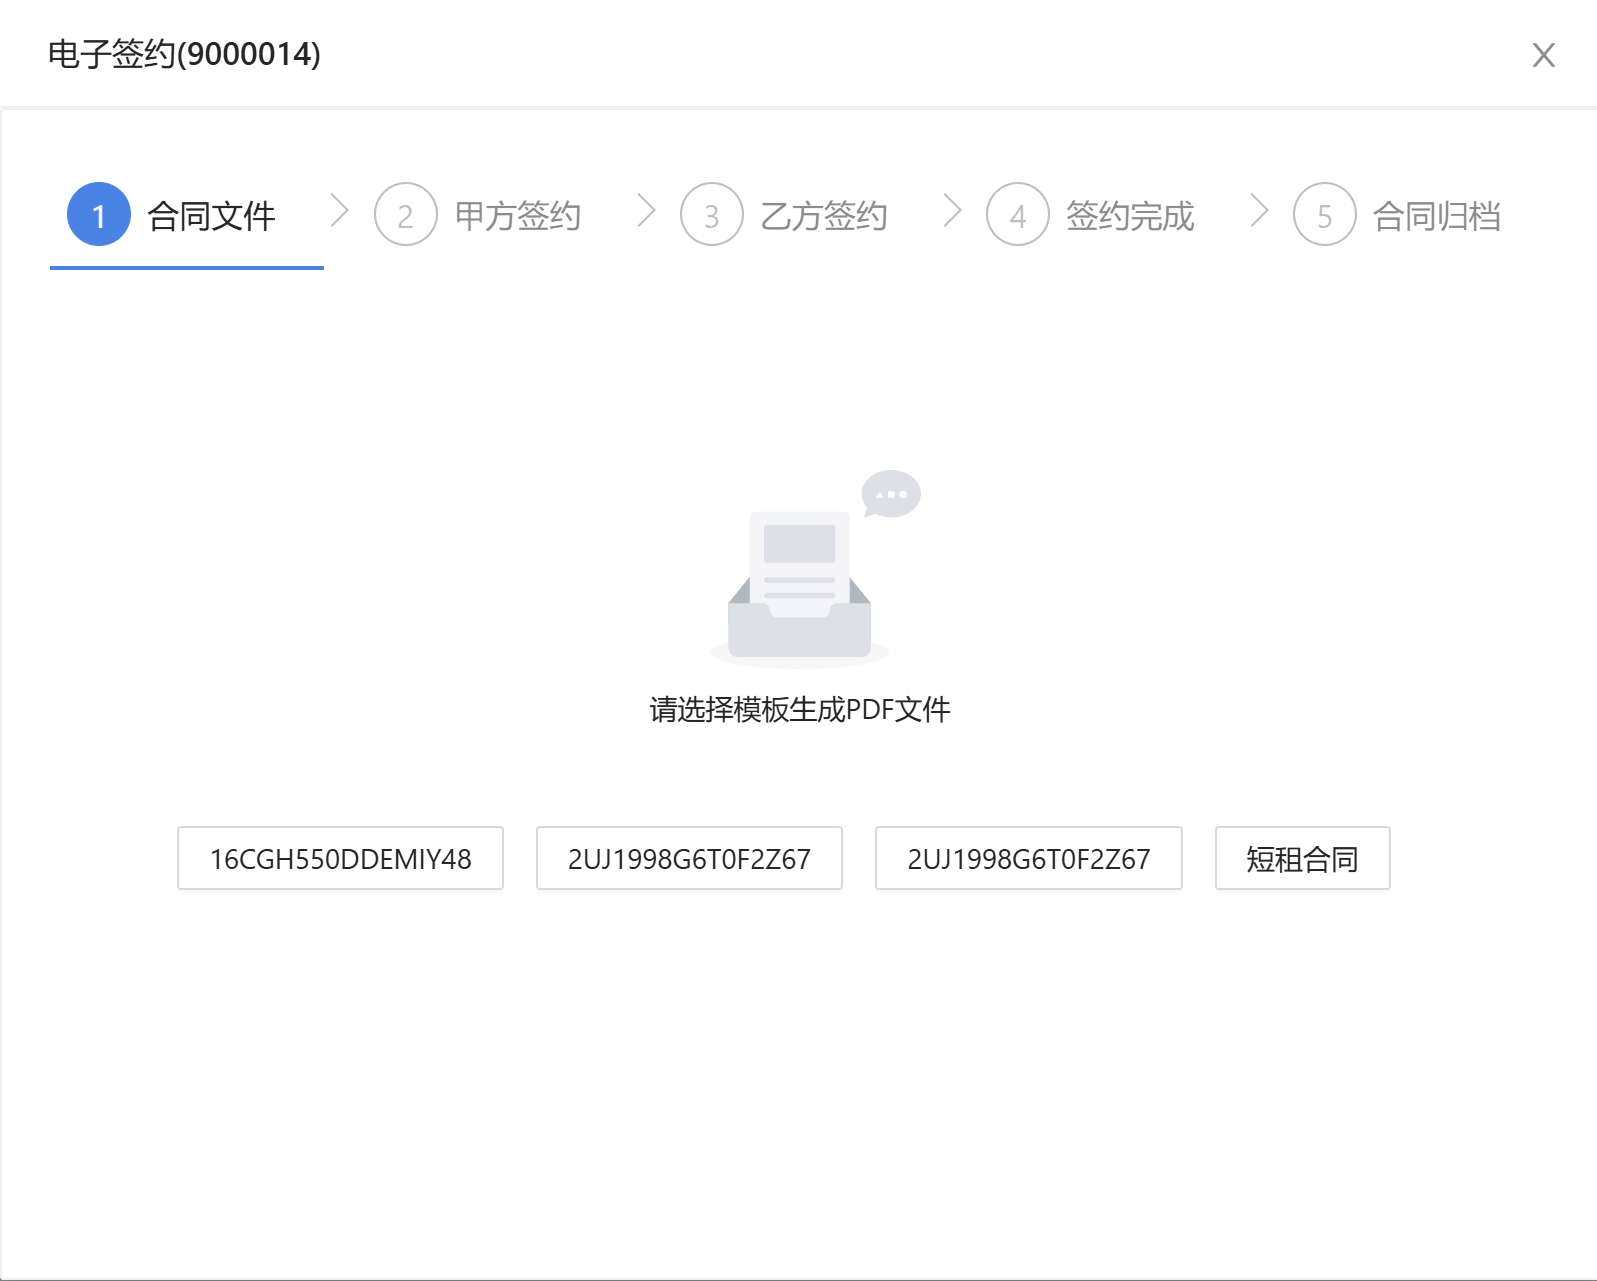
Task: Click the step 2 numbered circle
Action: point(405,215)
